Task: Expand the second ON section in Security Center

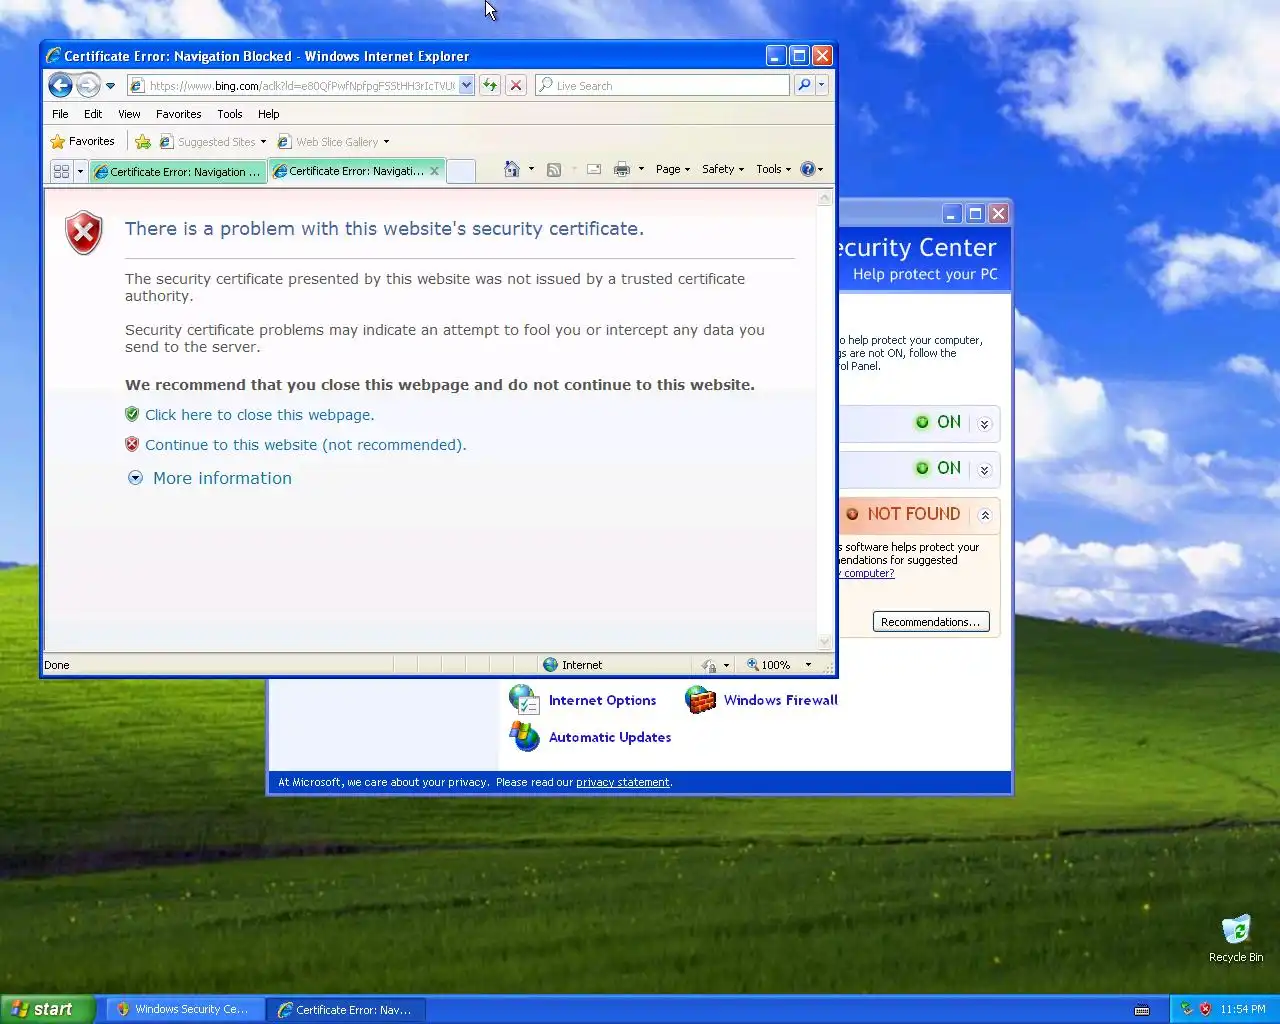Action: pyautogui.click(x=984, y=470)
